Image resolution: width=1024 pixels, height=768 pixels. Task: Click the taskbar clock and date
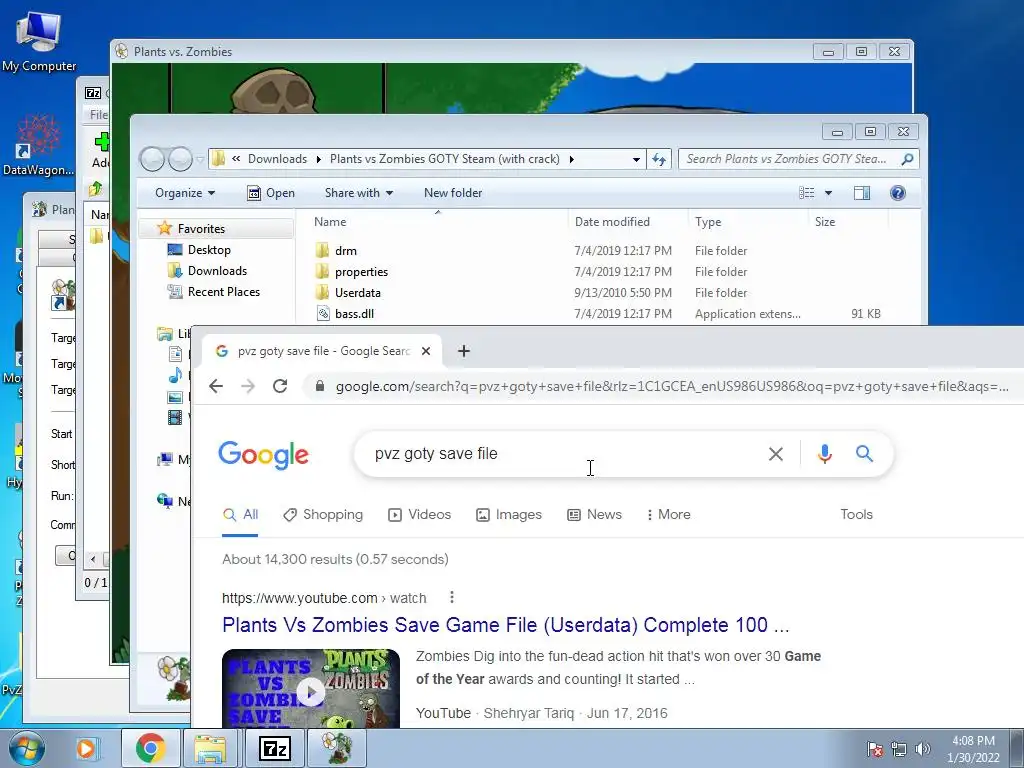[x=973, y=749]
